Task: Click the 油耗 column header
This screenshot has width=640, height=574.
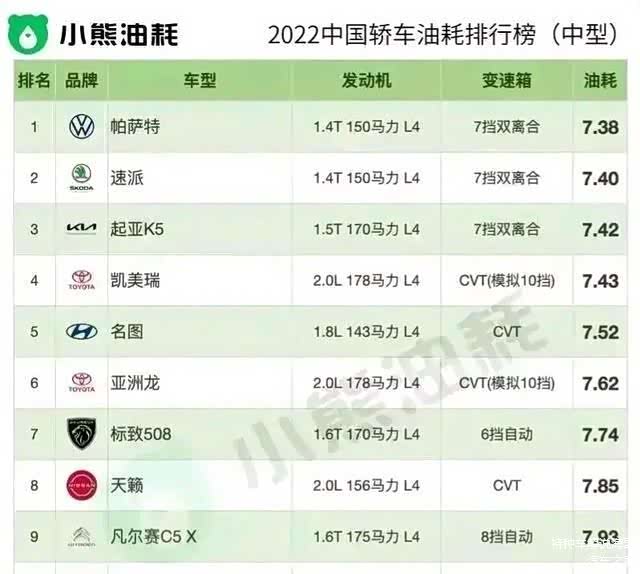Action: 600,81
